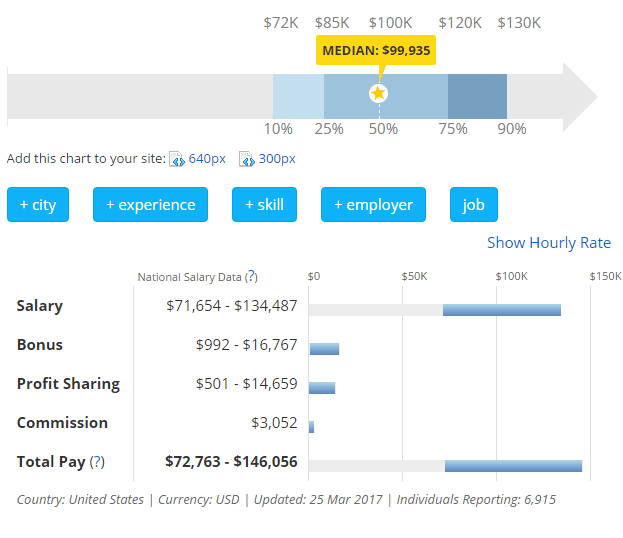Select the yellow MEDIAN: $99,935 label
Viewport: 623px width, 538px height.
[x=377, y=50]
